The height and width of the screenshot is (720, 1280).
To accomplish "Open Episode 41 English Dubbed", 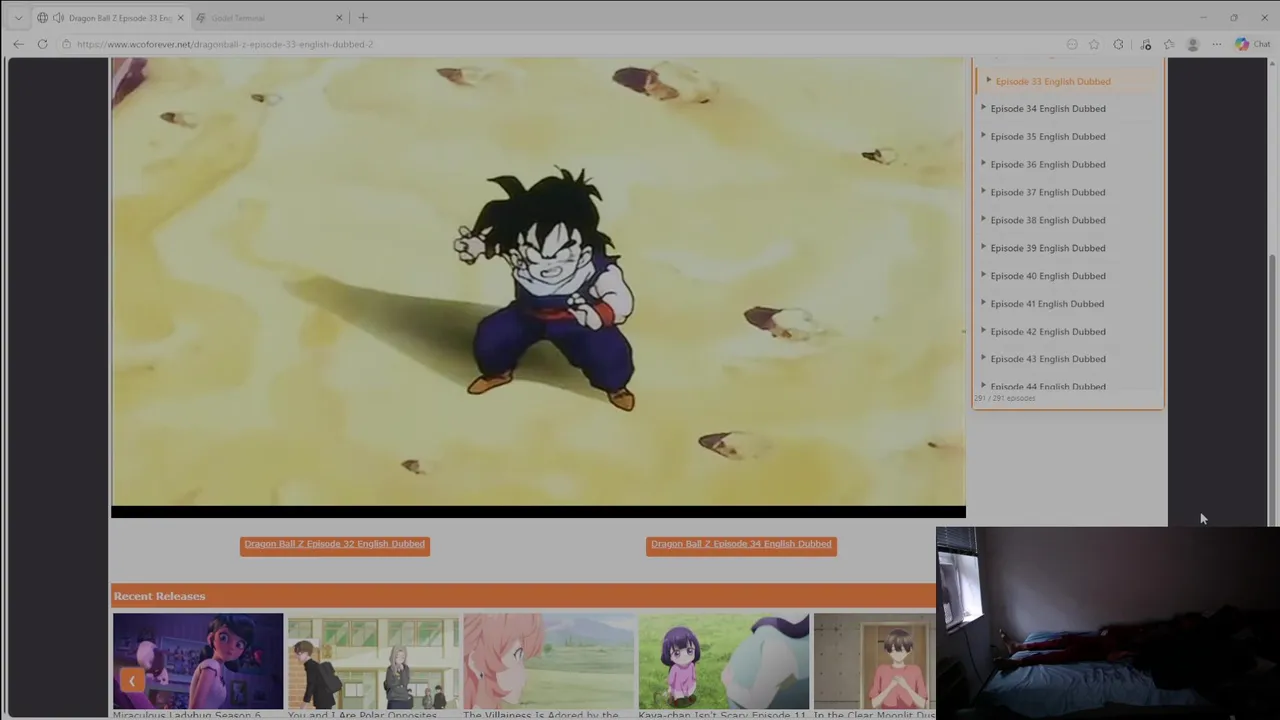I will [x=1047, y=304].
